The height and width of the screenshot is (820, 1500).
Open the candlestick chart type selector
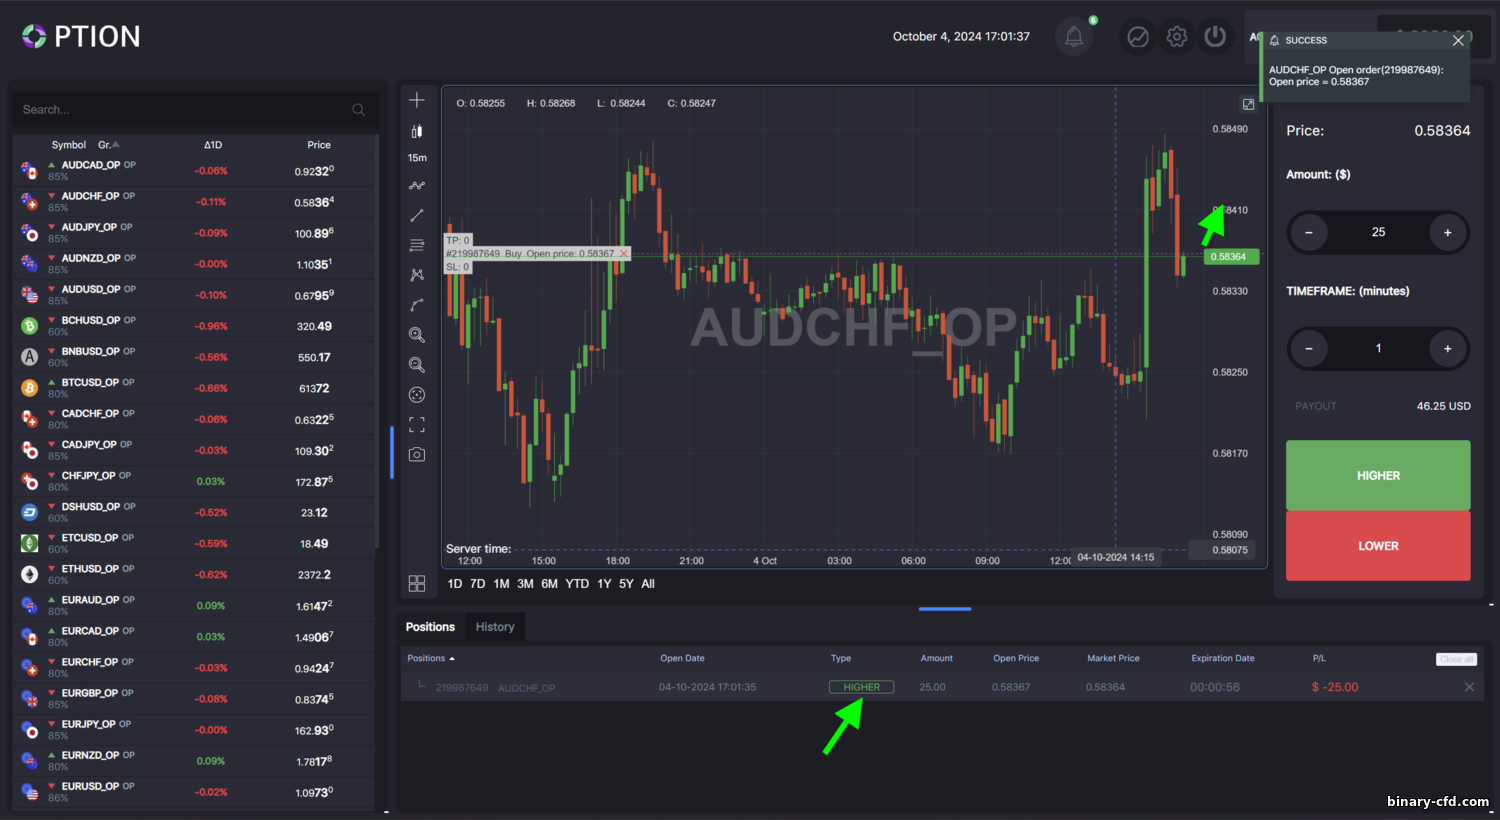click(x=417, y=131)
